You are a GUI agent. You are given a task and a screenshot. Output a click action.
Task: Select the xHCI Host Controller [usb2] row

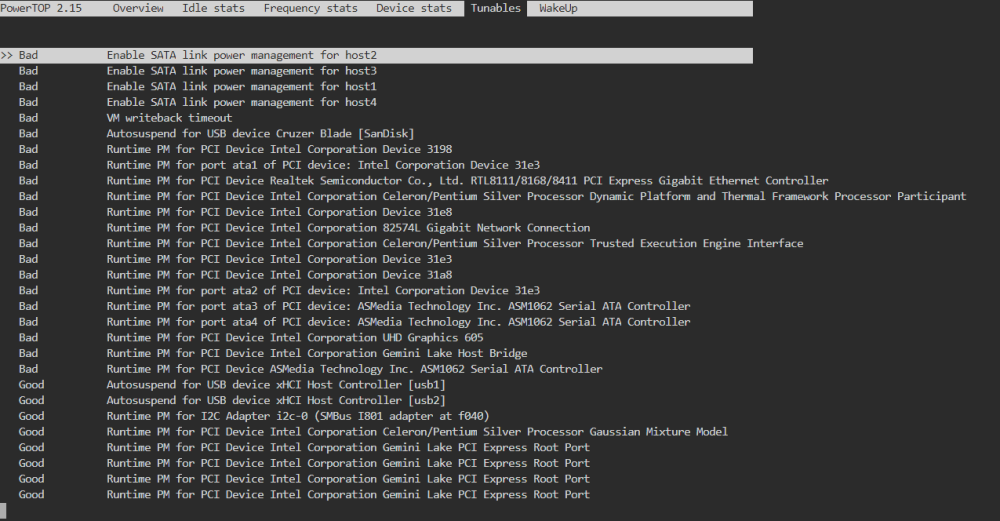[x=232, y=400]
